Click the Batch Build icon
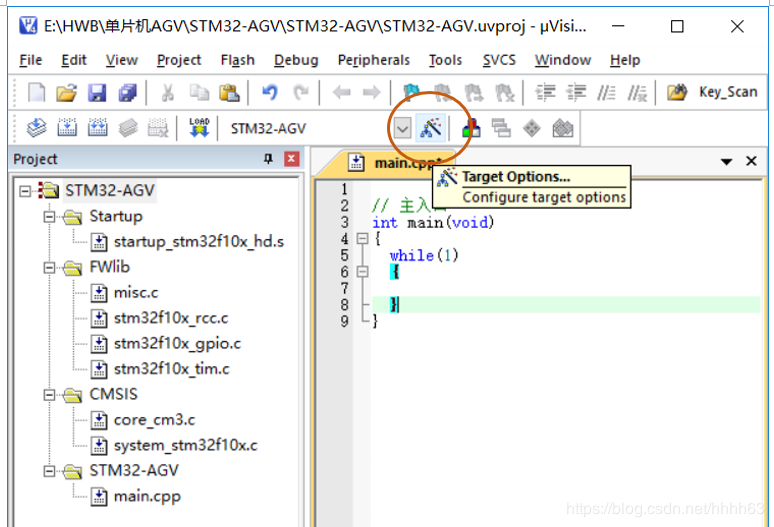The width and height of the screenshot is (774, 527). 128,128
